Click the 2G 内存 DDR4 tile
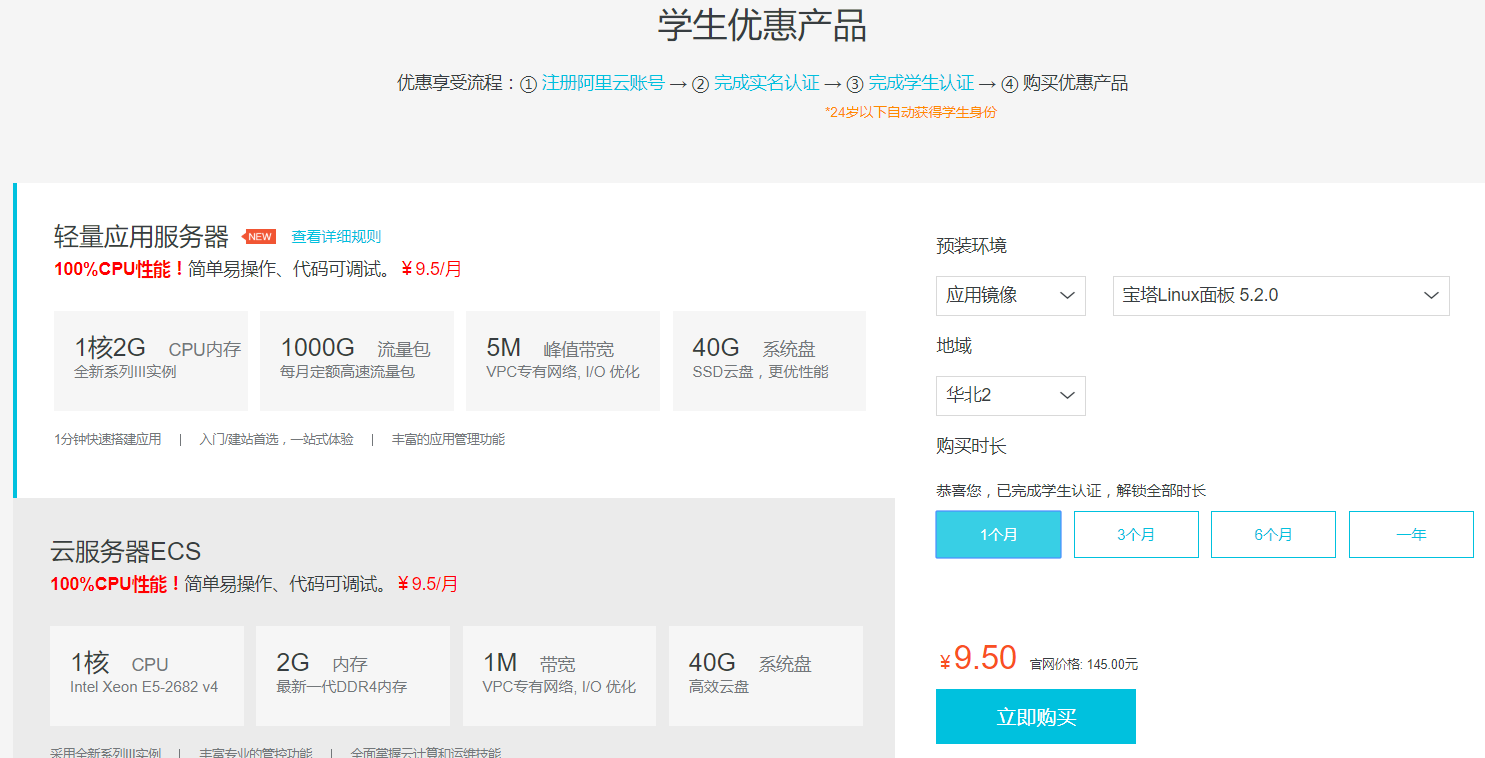The height and width of the screenshot is (758, 1485). click(353, 676)
